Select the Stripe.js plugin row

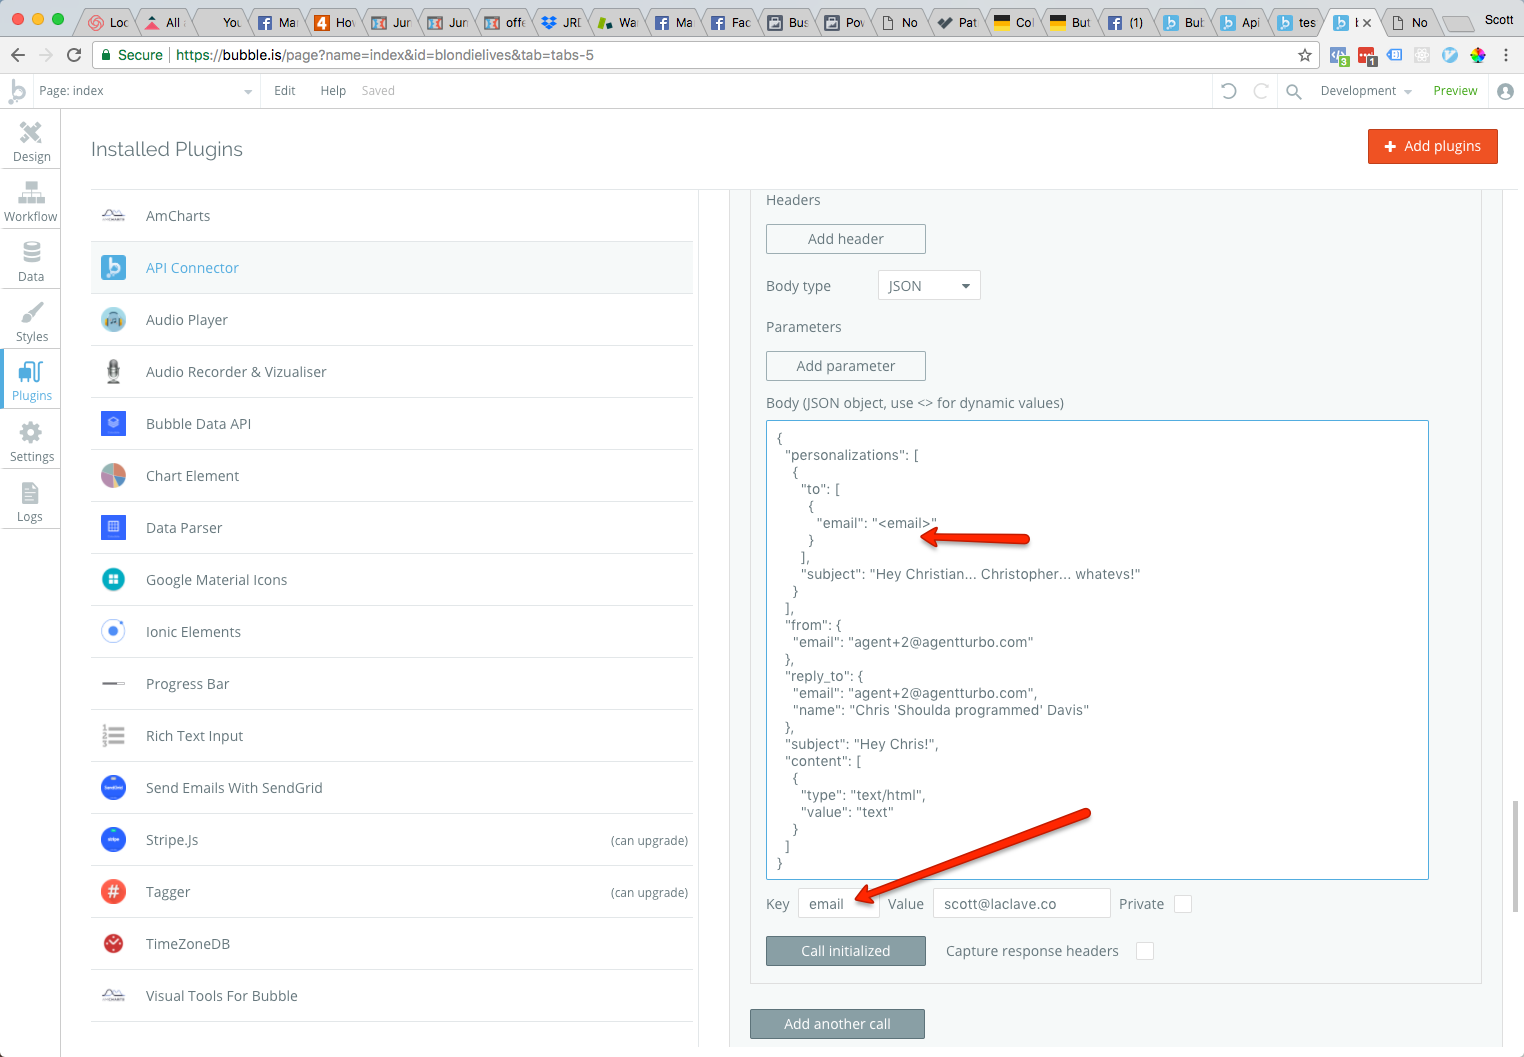point(392,840)
